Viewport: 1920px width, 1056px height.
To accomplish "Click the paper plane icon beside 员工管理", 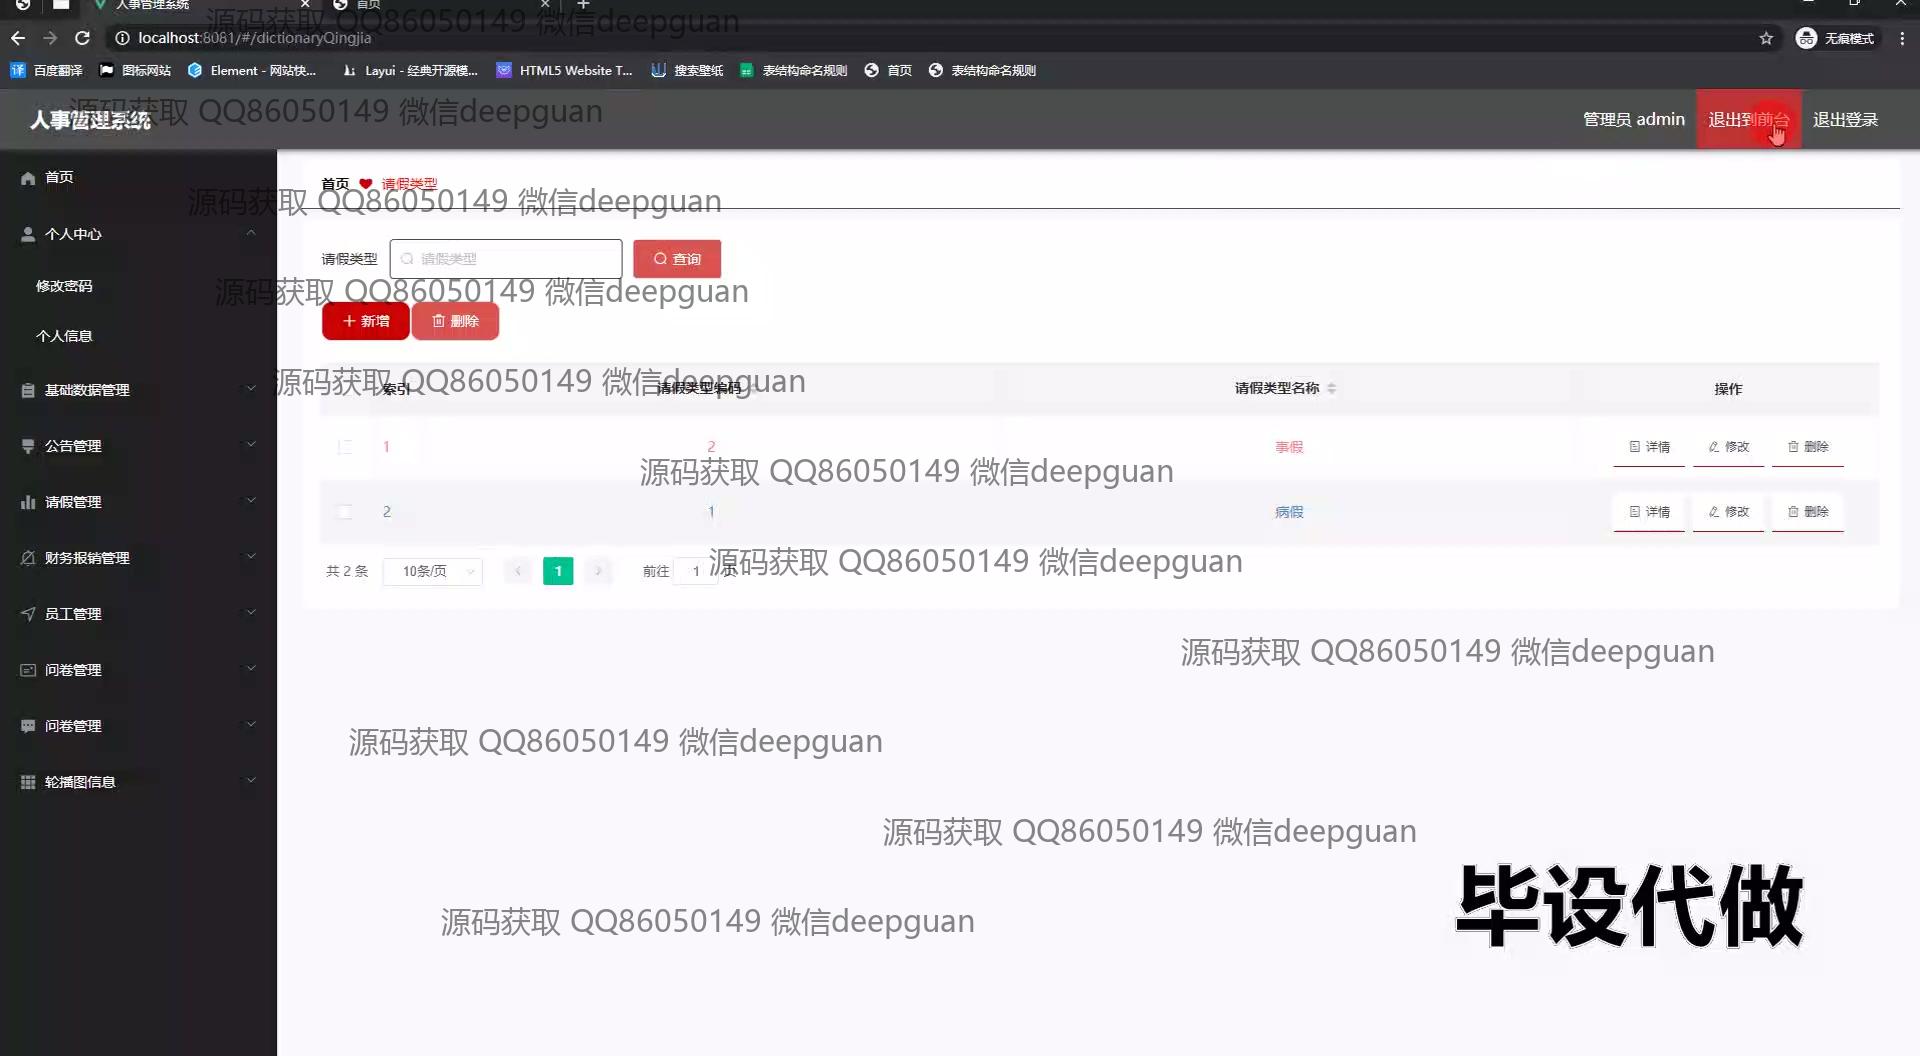I will [28, 614].
